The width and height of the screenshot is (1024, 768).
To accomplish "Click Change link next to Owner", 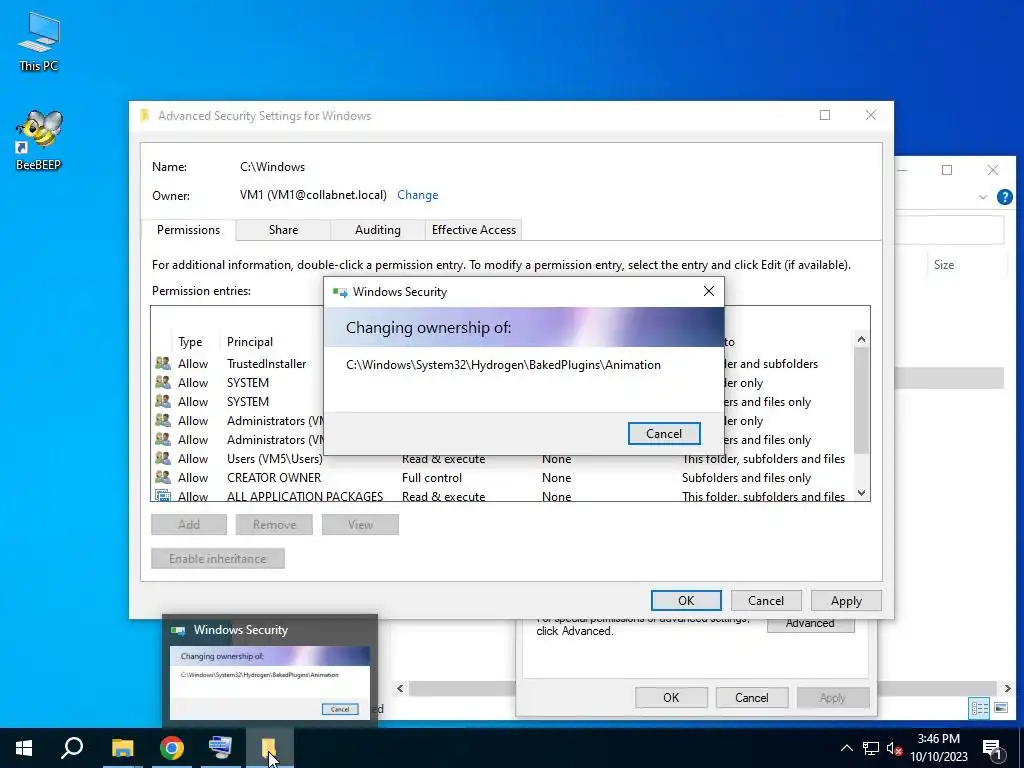I will tap(417, 195).
